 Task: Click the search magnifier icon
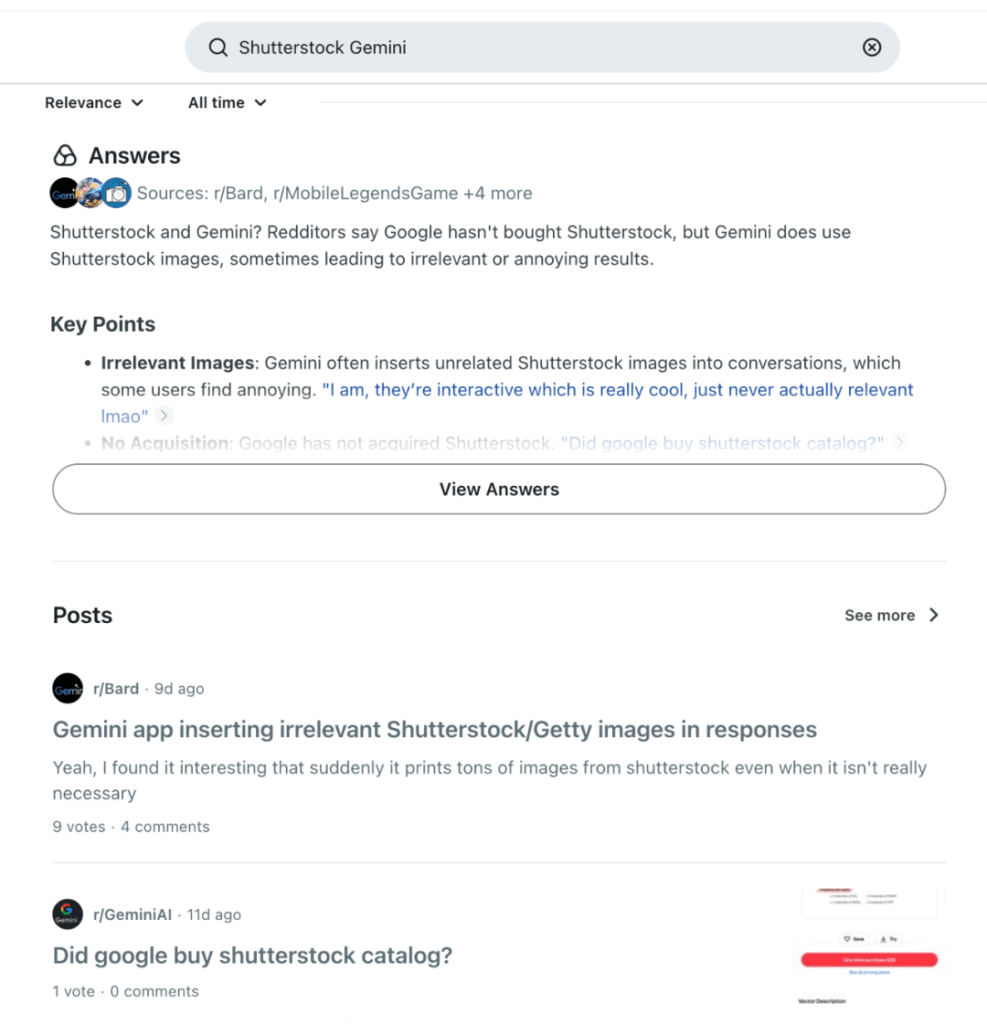(x=217, y=48)
